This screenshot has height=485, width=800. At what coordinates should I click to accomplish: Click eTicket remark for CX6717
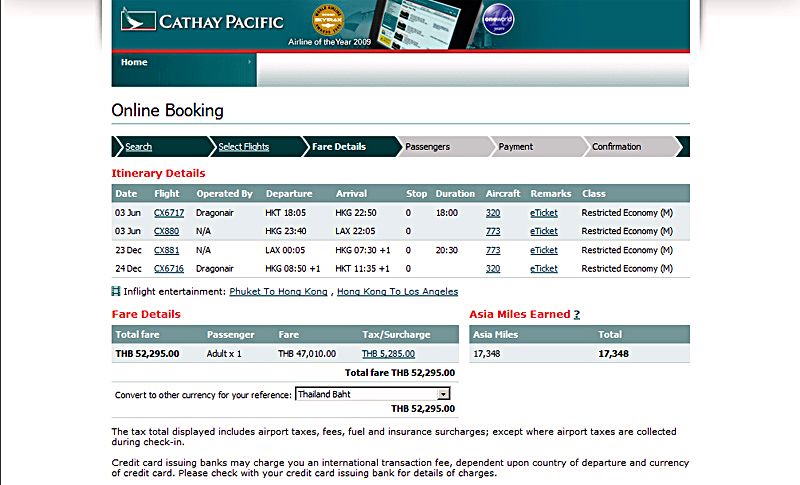[x=544, y=213]
